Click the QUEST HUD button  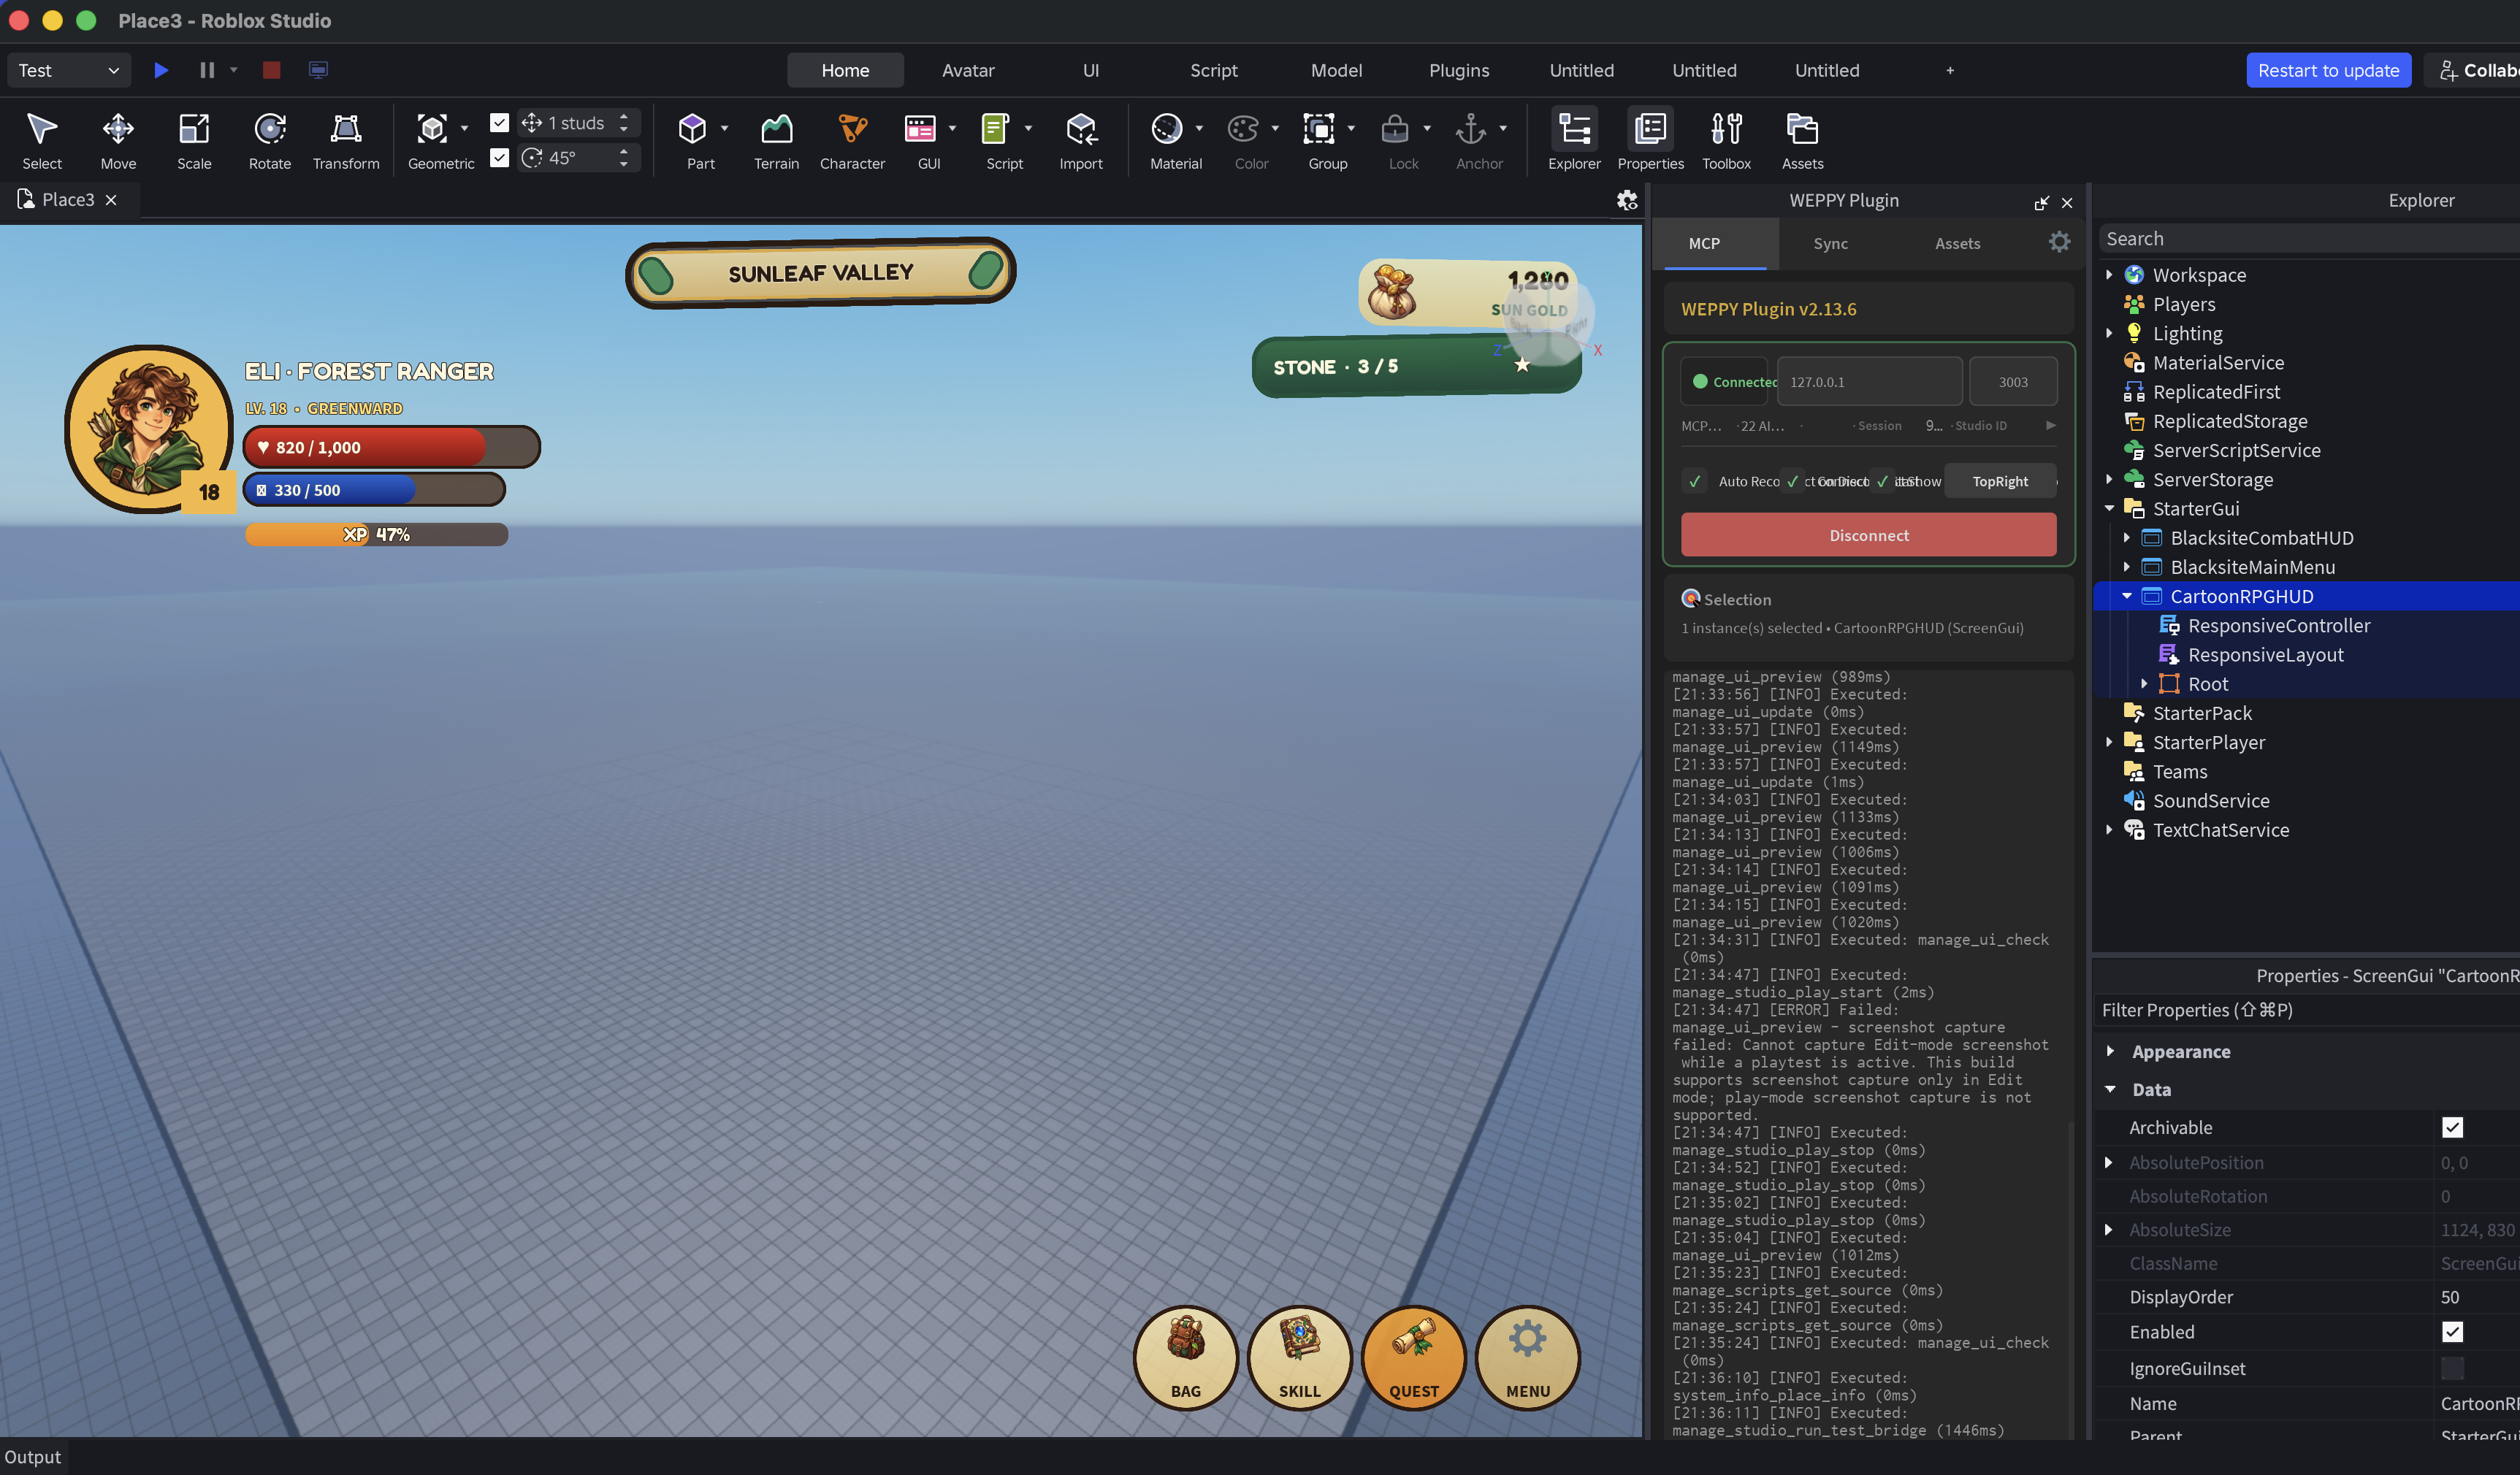[x=1413, y=1357]
